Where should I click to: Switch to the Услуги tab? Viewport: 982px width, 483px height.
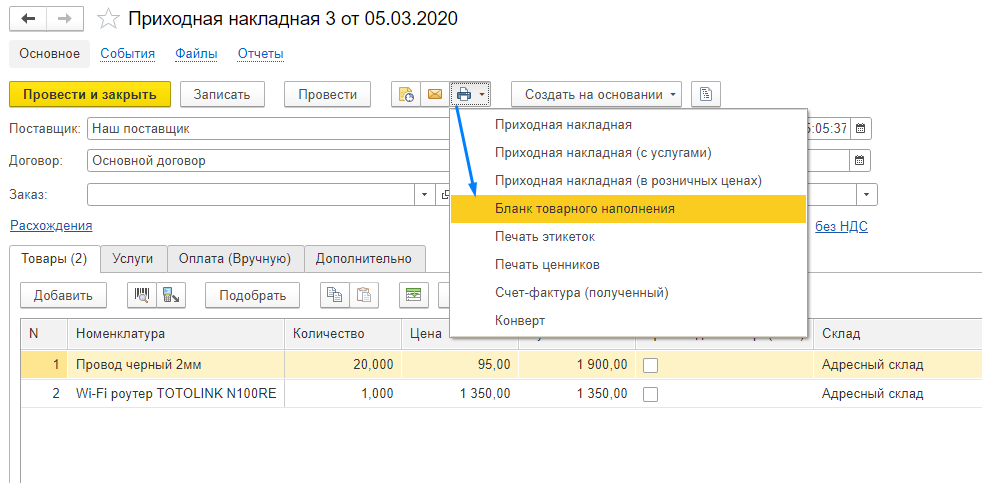[134, 259]
